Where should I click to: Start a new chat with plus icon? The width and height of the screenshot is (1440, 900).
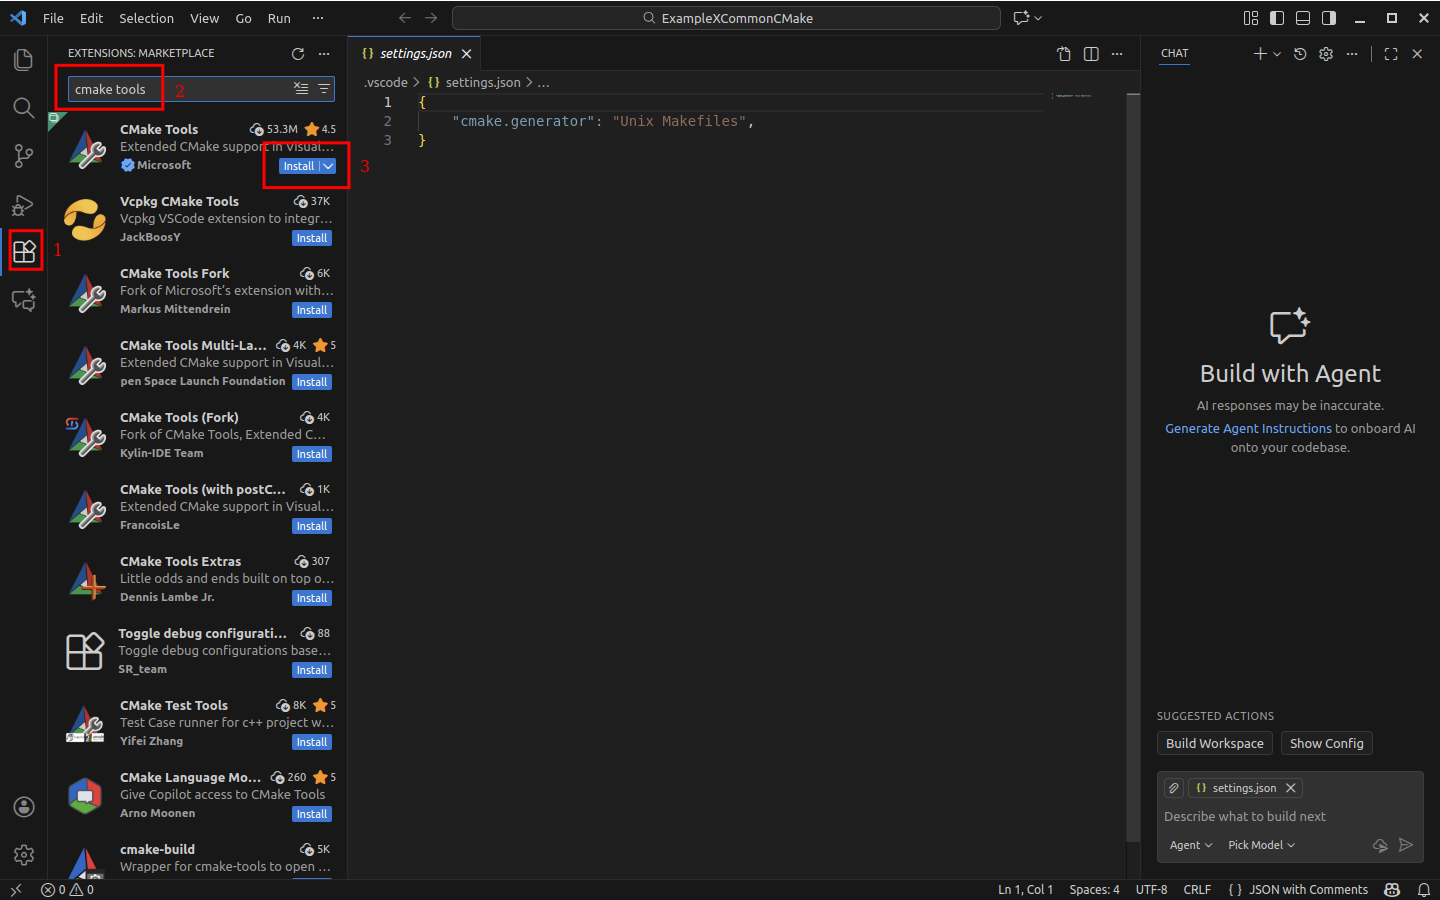1260,54
